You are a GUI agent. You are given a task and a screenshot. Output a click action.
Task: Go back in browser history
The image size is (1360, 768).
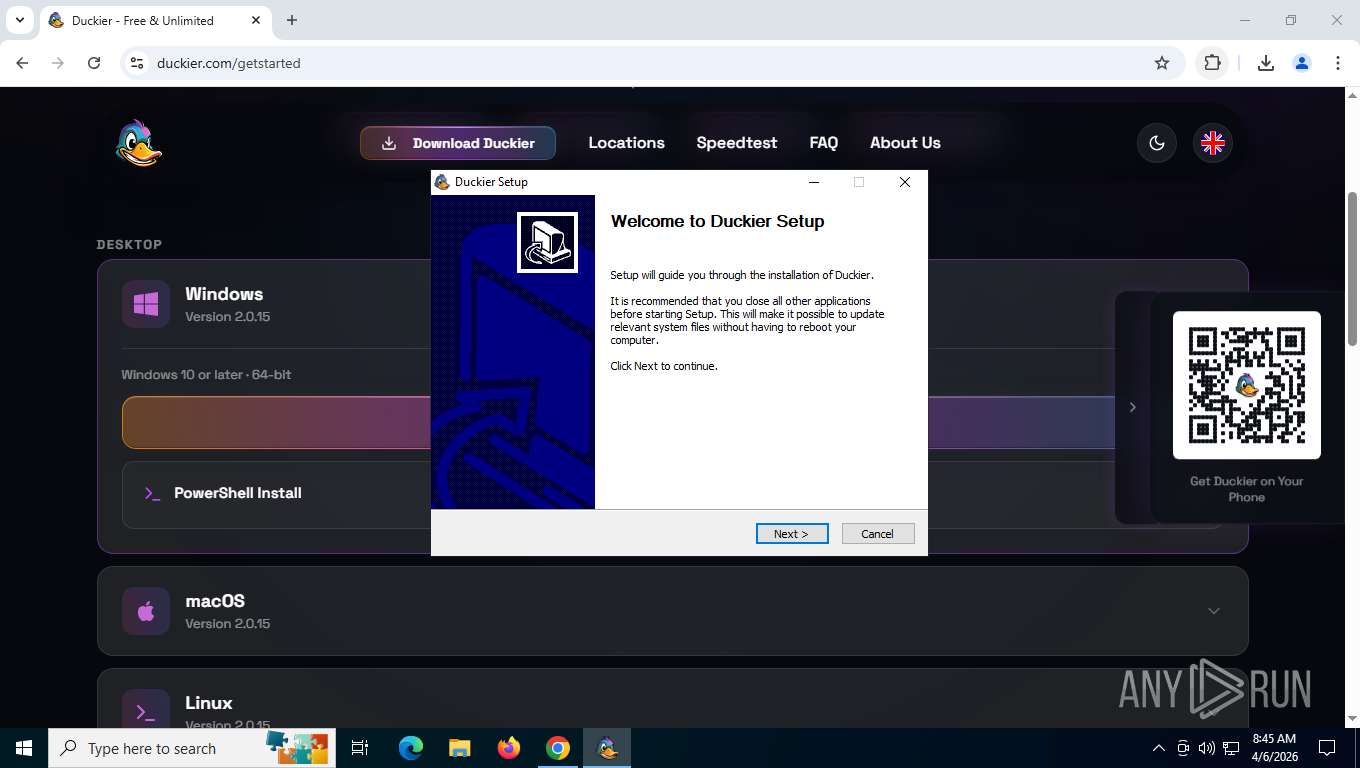pyautogui.click(x=22, y=63)
